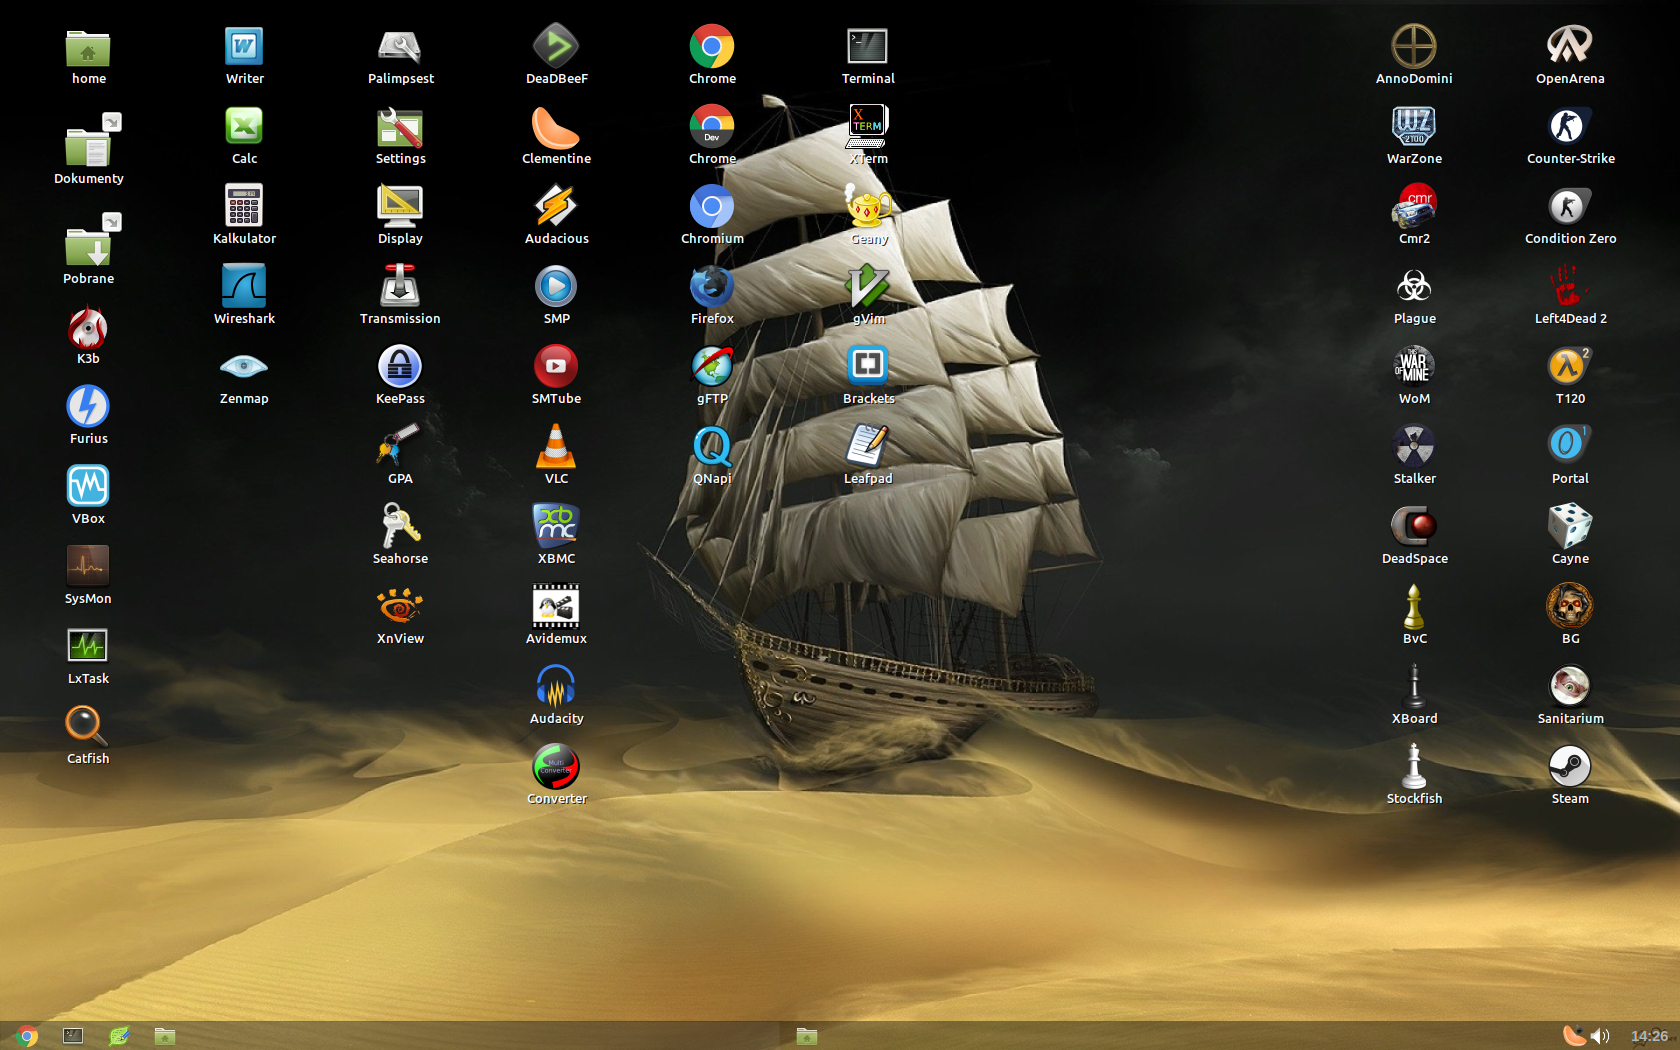1680x1050 pixels.
Task: Launch XBMC media center
Action: (556, 527)
